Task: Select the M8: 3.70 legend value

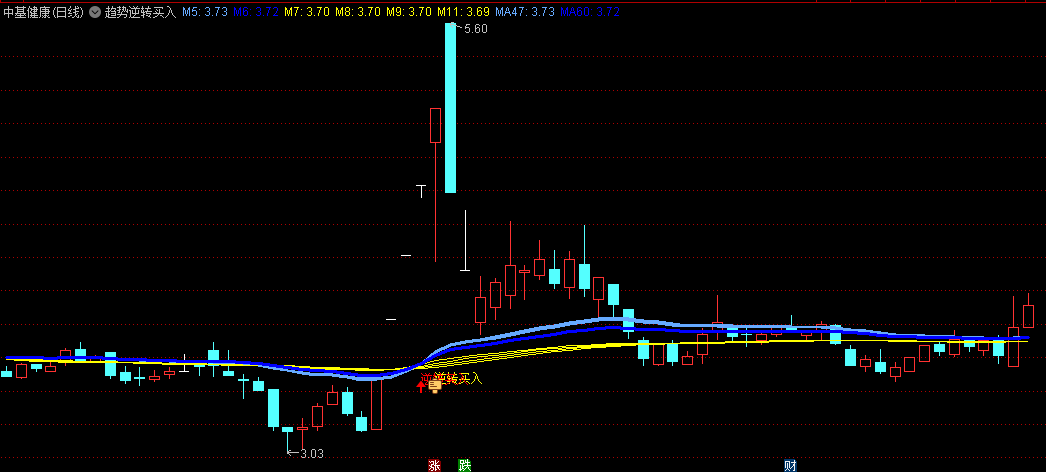Action: [x=358, y=12]
